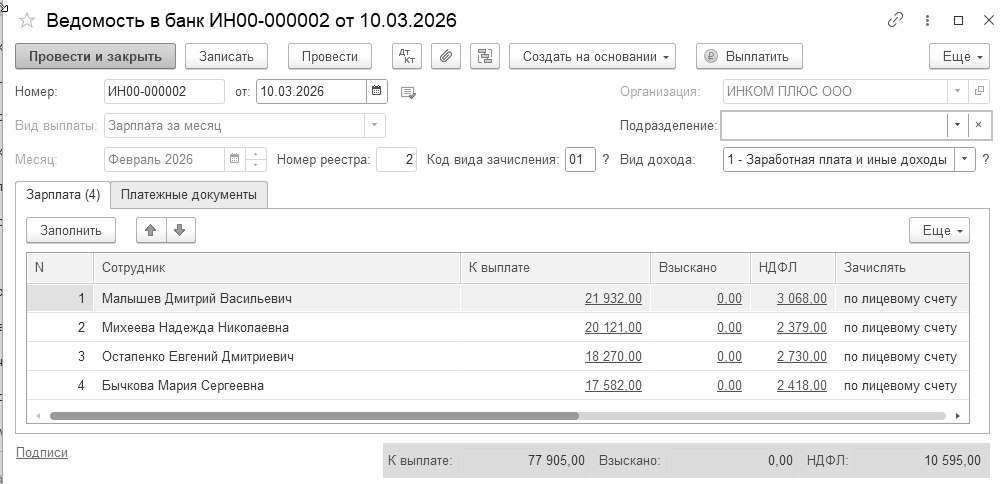Open the Подразделение dropdown list
1001x484 pixels.
point(957,125)
